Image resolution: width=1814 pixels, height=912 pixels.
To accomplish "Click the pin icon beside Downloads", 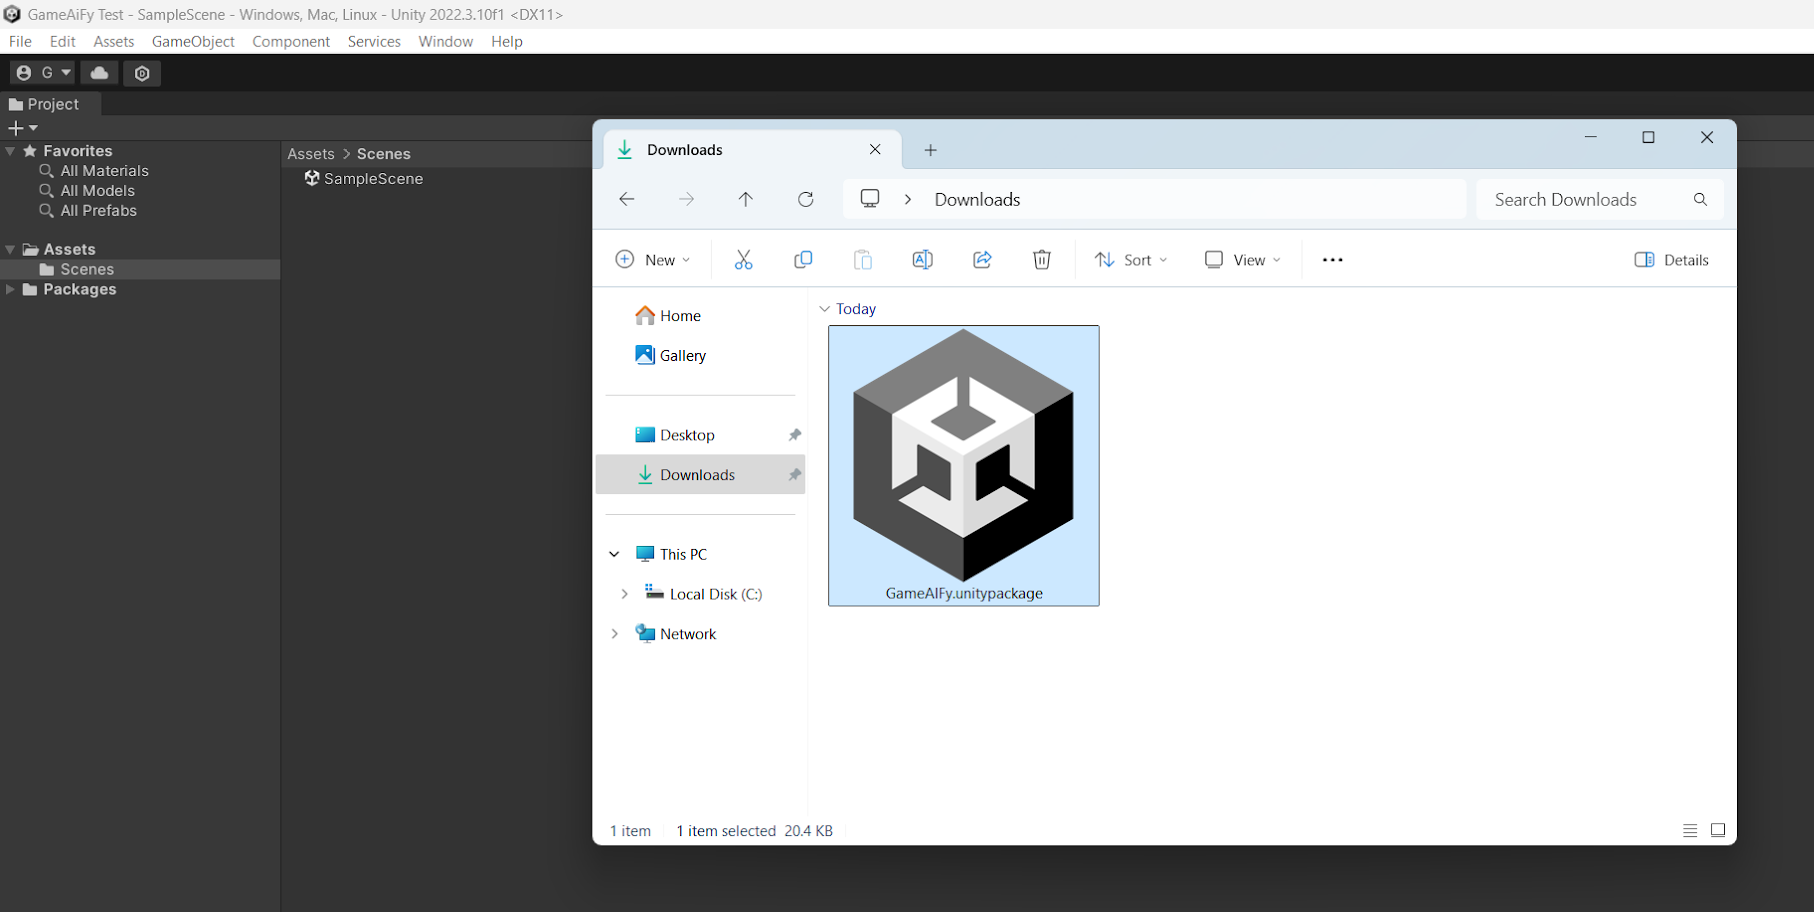I will tap(795, 475).
